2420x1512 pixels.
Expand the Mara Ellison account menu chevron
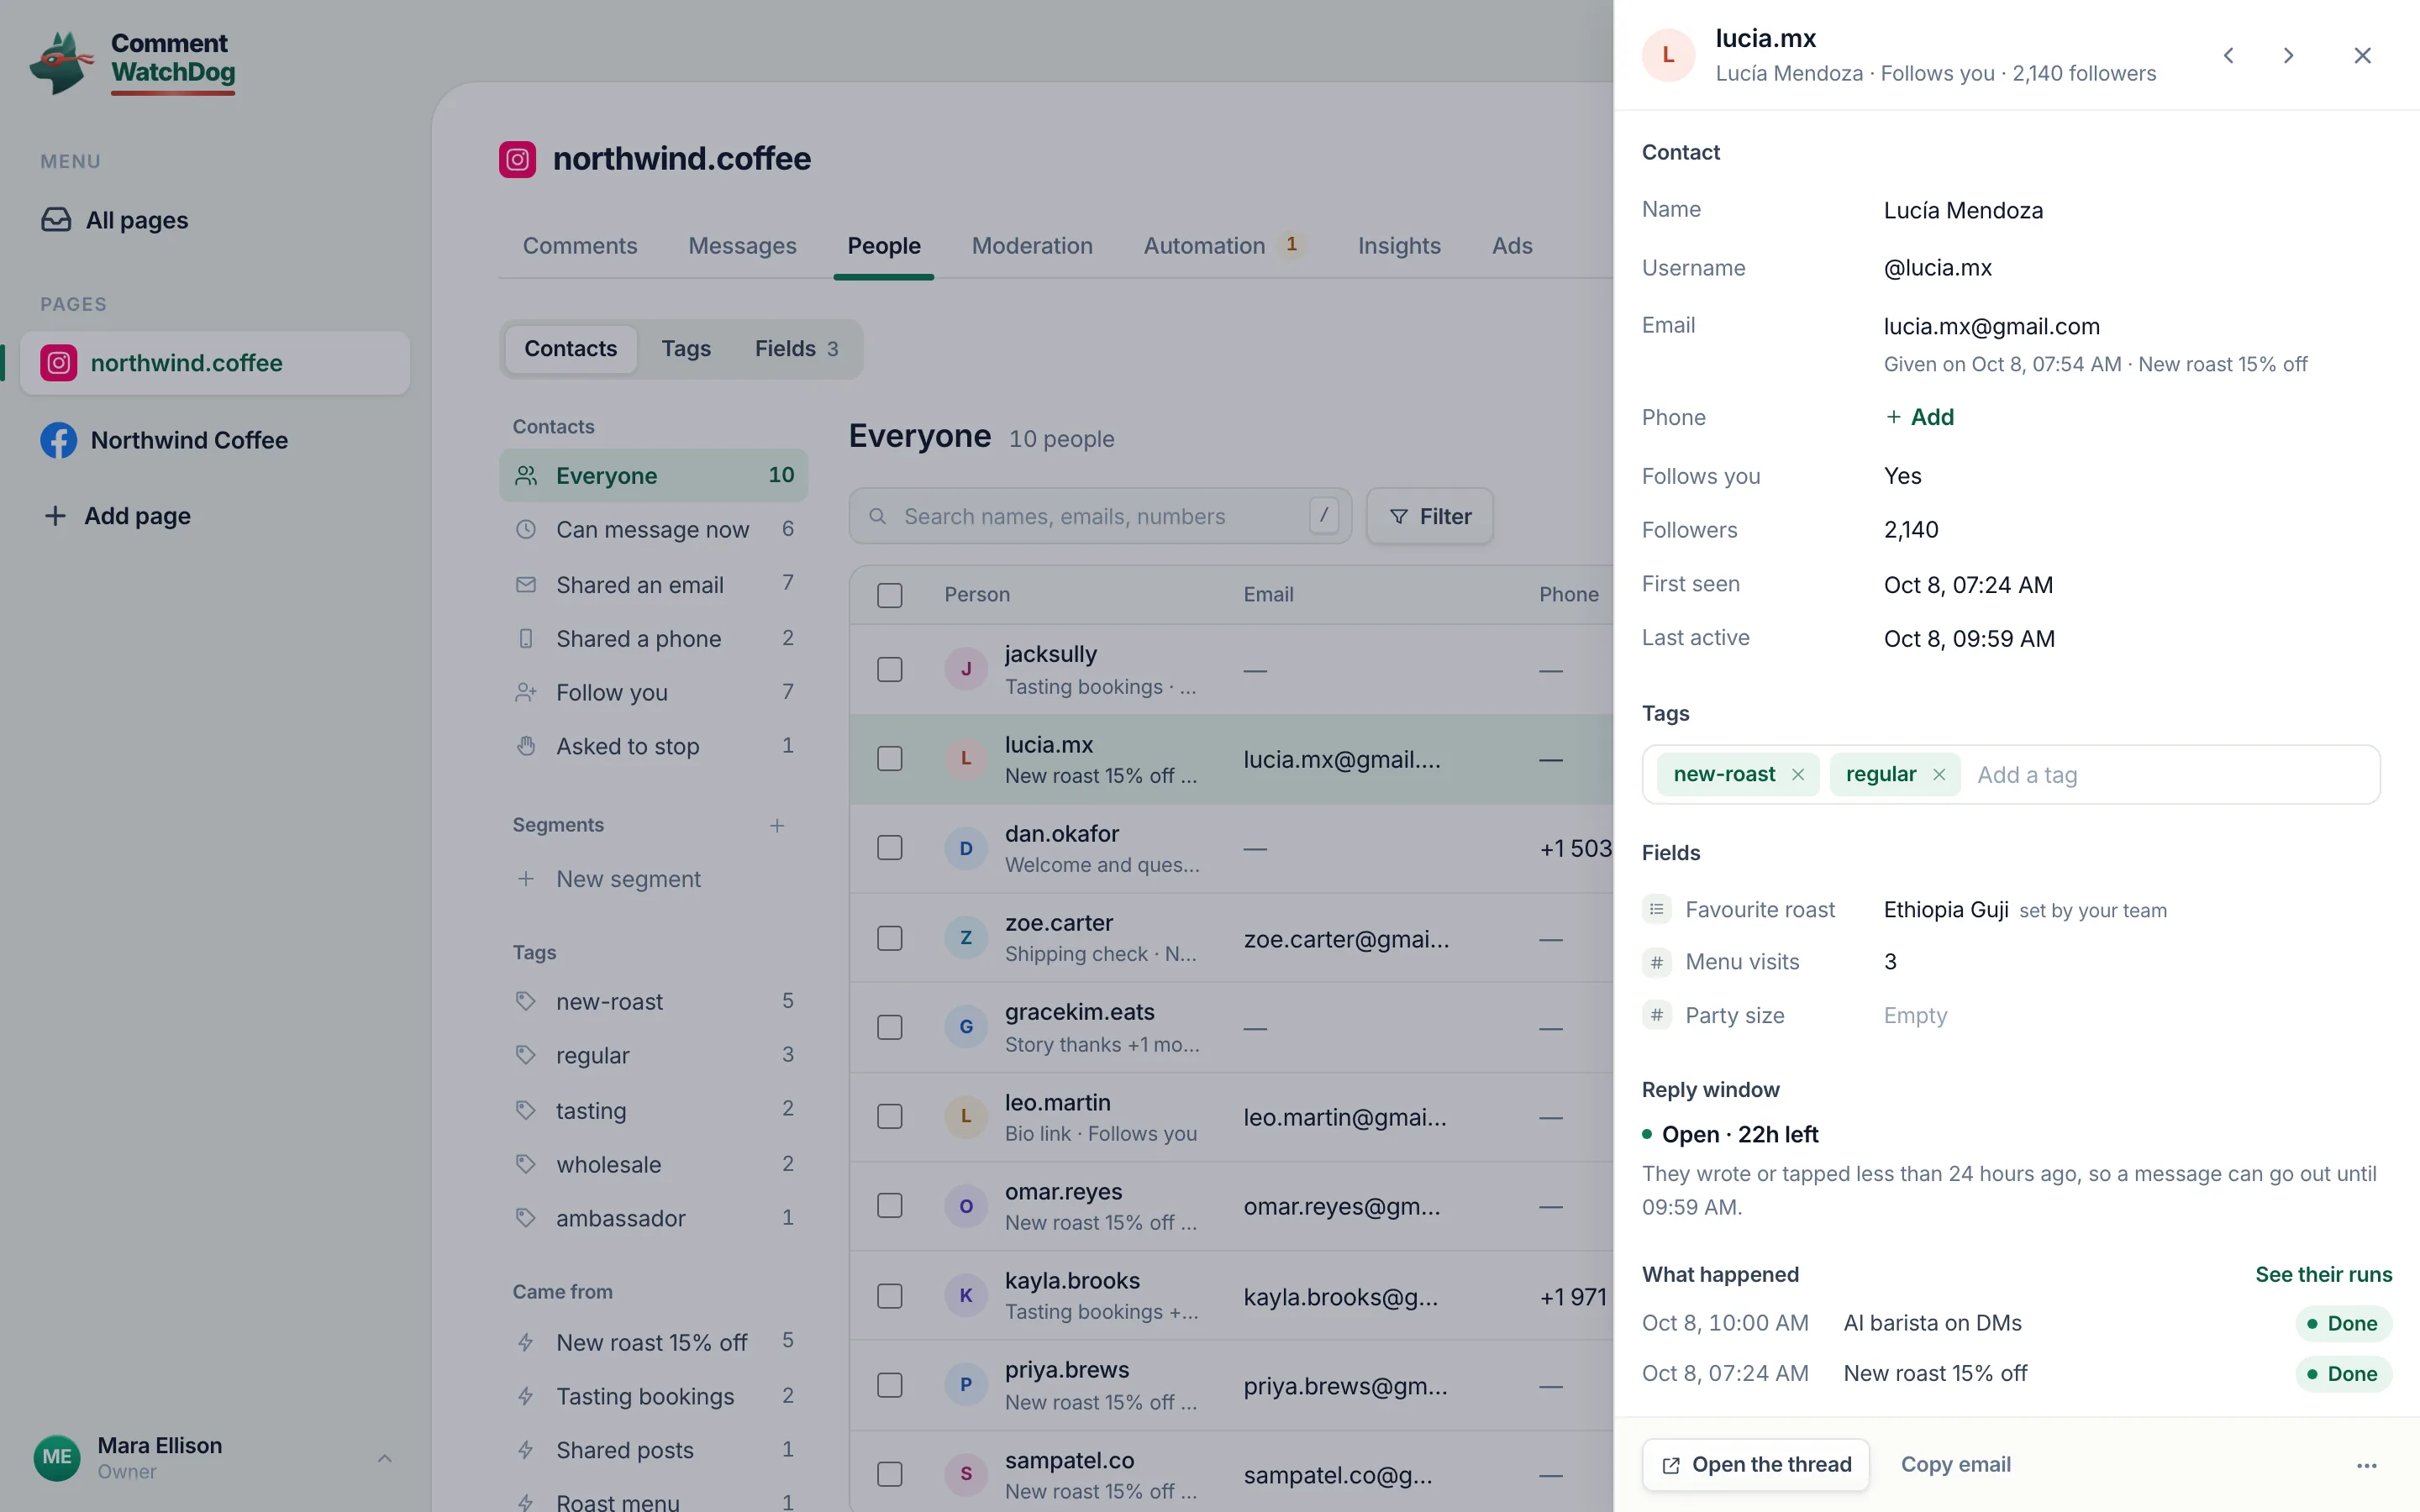[384, 1458]
